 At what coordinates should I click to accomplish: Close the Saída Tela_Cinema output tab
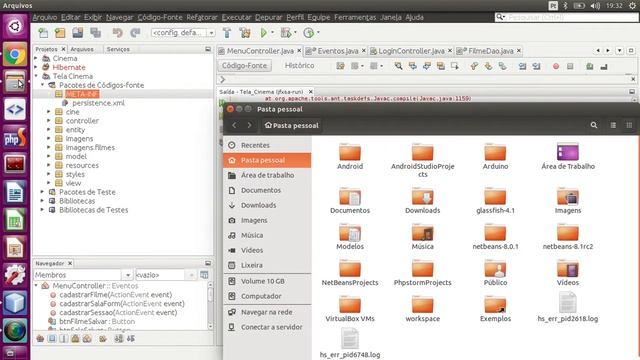click(x=311, y=92)
